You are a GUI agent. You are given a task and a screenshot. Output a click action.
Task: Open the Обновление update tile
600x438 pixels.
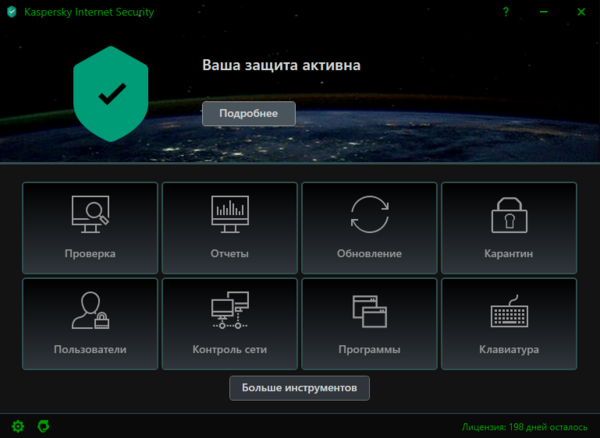(x=369, y=228)
